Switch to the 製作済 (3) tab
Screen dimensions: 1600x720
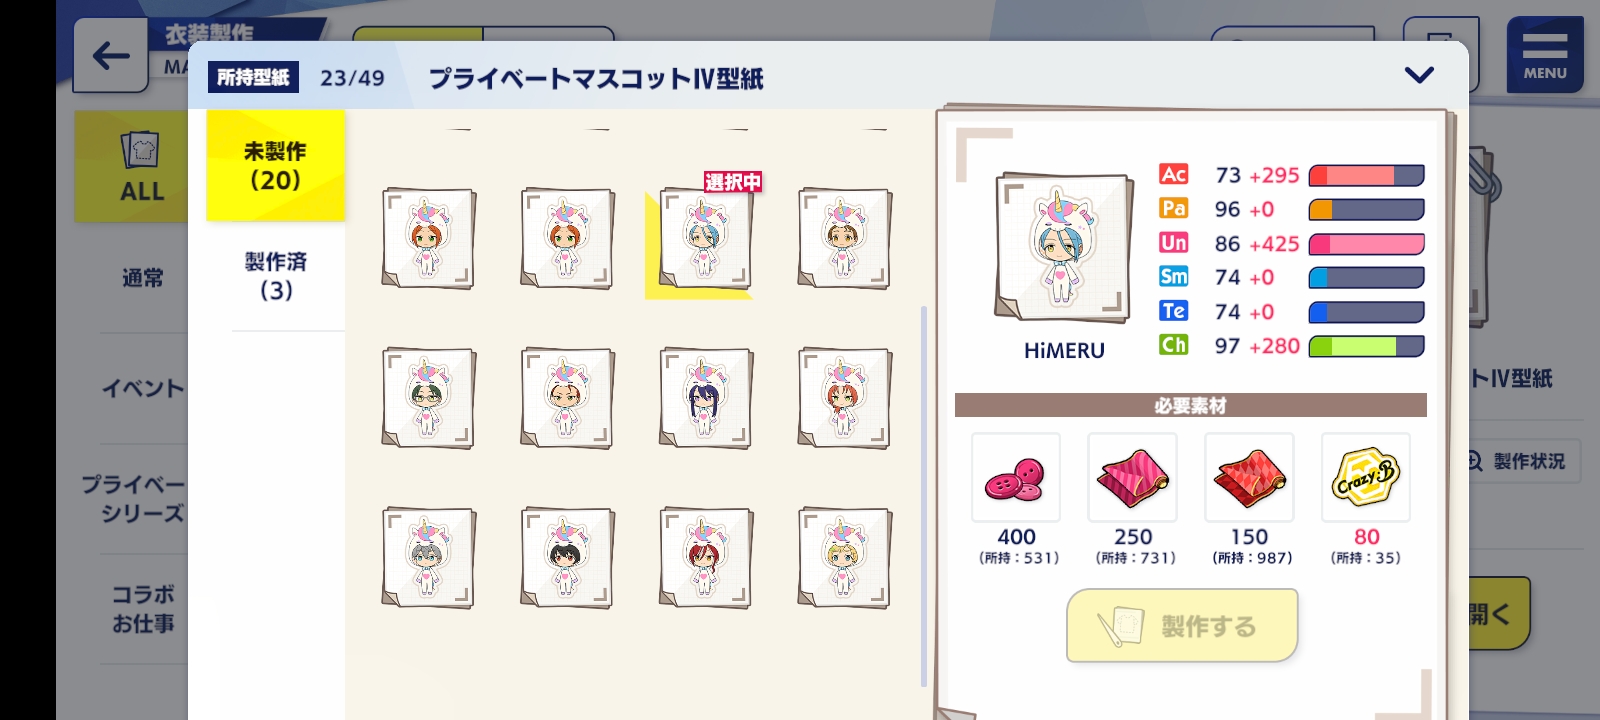[276, 276]
